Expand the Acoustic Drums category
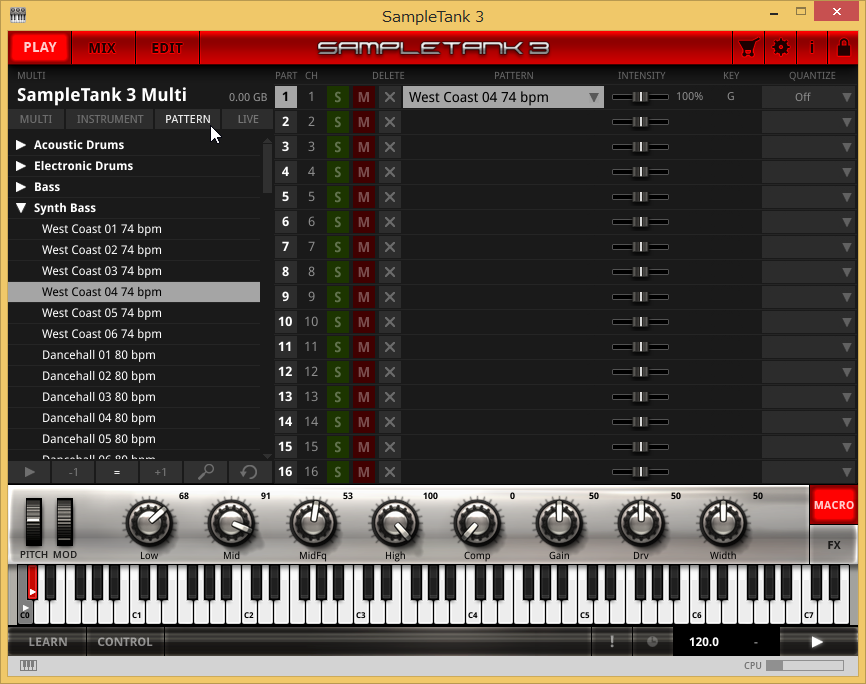The height and width of the screenshot is (684, 866). (21, 145)
